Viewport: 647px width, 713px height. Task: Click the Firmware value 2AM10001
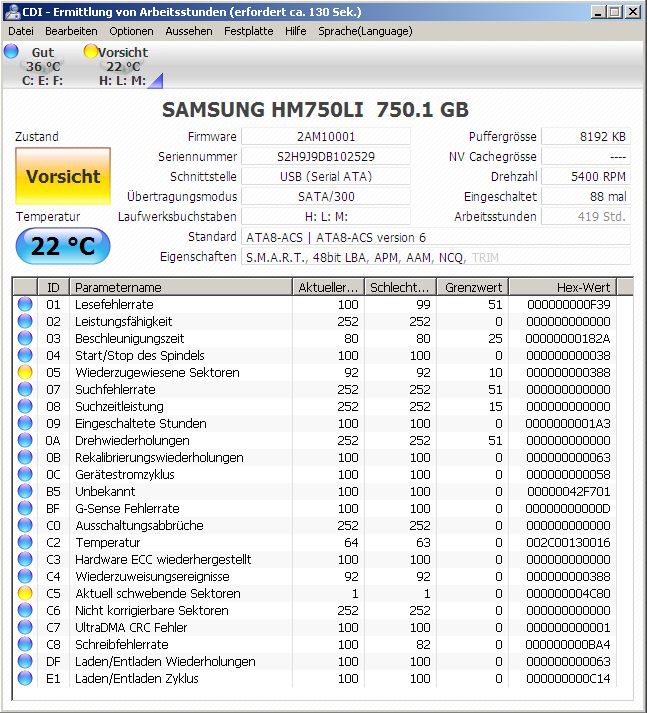coord(326,136)
